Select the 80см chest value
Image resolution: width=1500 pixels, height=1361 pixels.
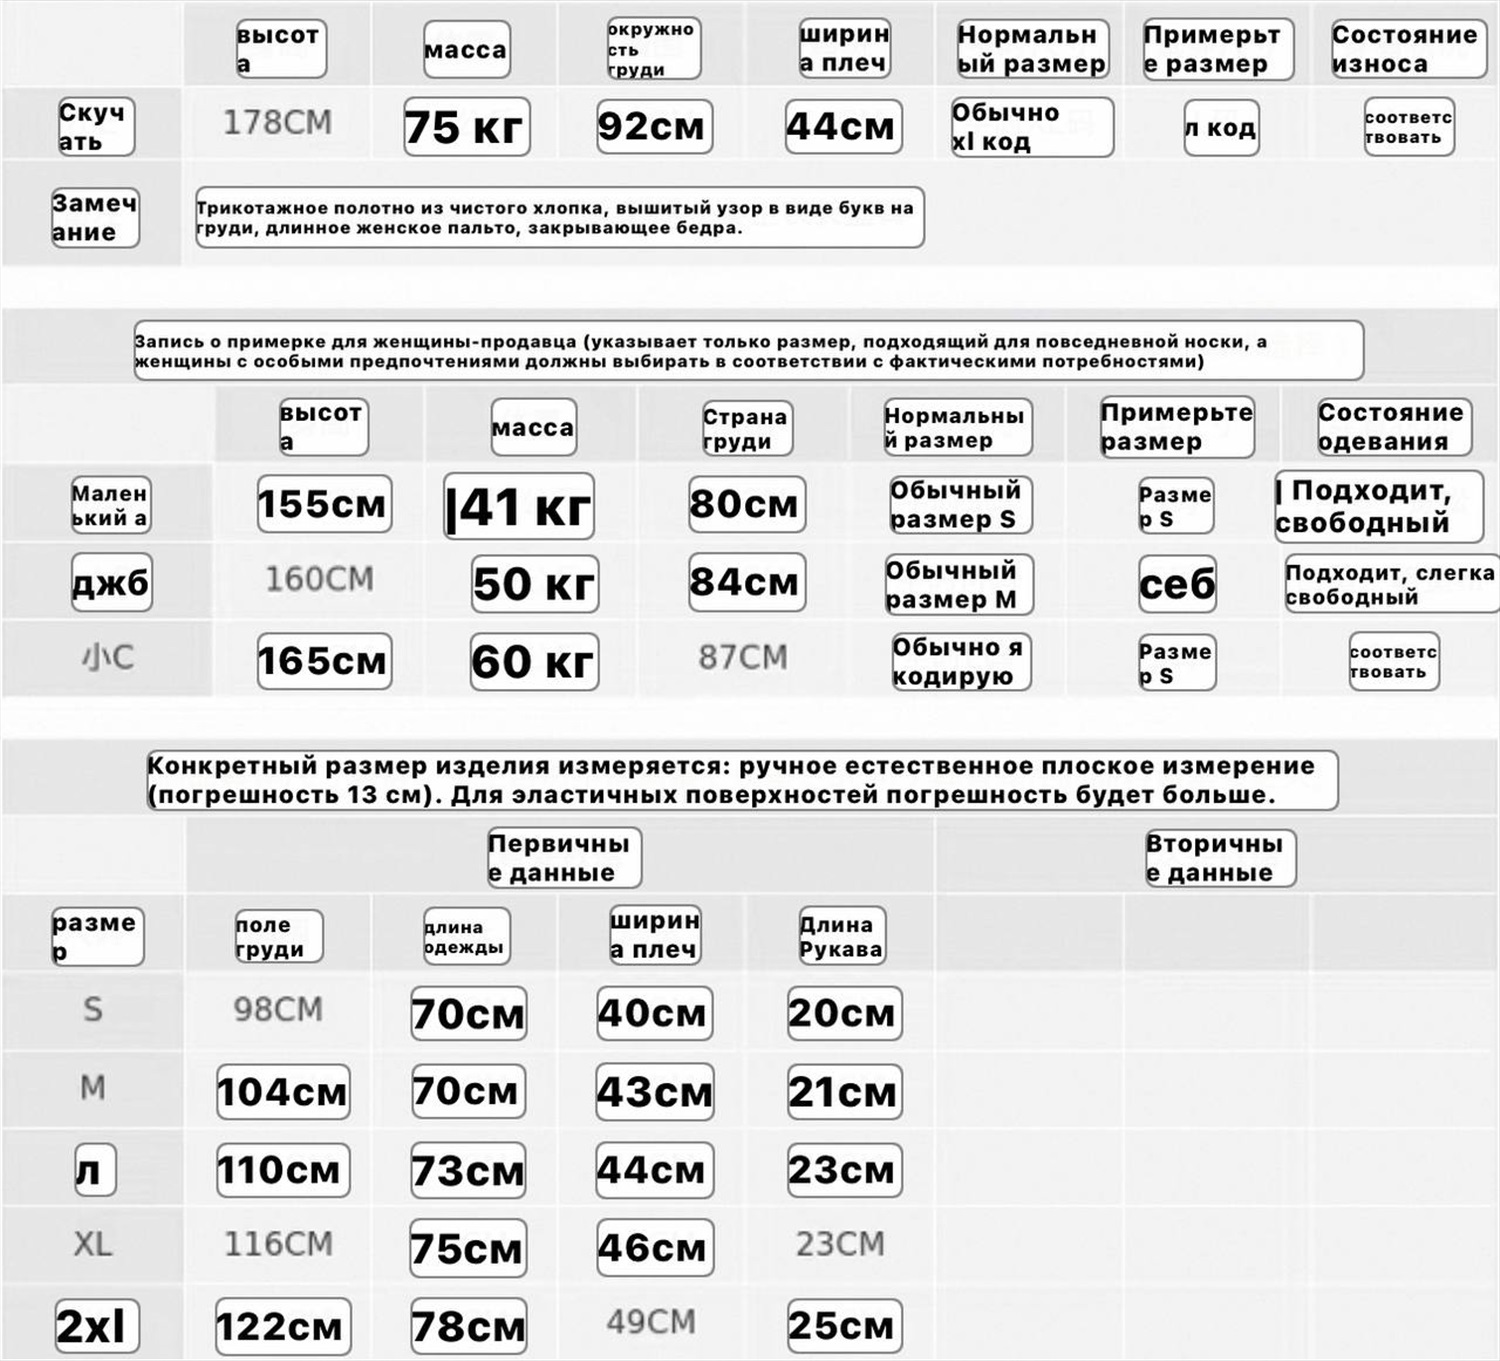pos(747,504)
